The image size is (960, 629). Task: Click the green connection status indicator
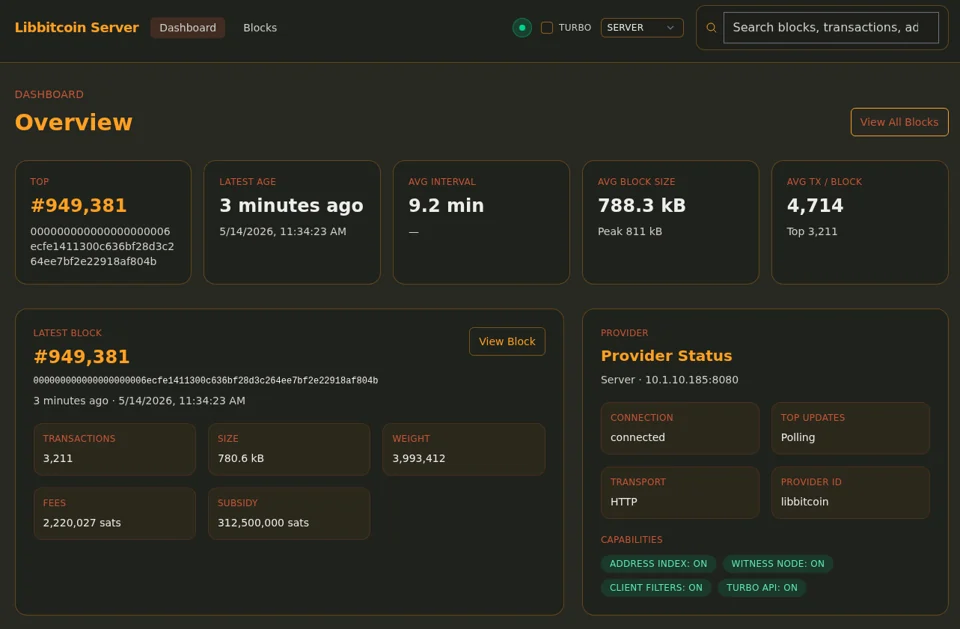pyautogui.click(x=522, y=28)
